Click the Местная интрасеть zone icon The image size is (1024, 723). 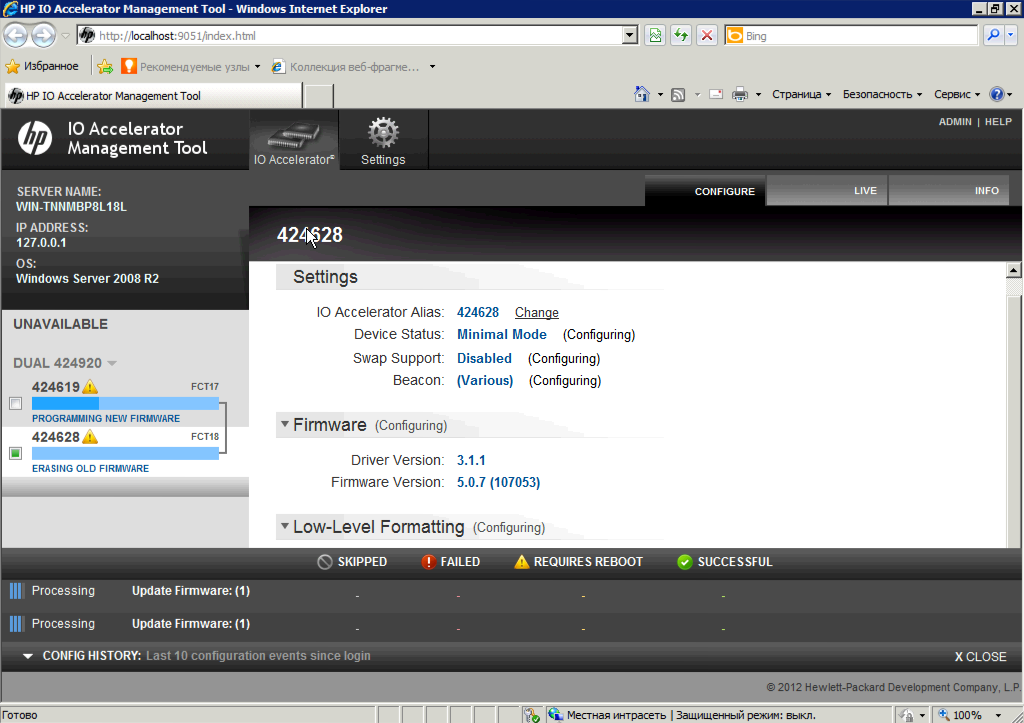point(555,715)
